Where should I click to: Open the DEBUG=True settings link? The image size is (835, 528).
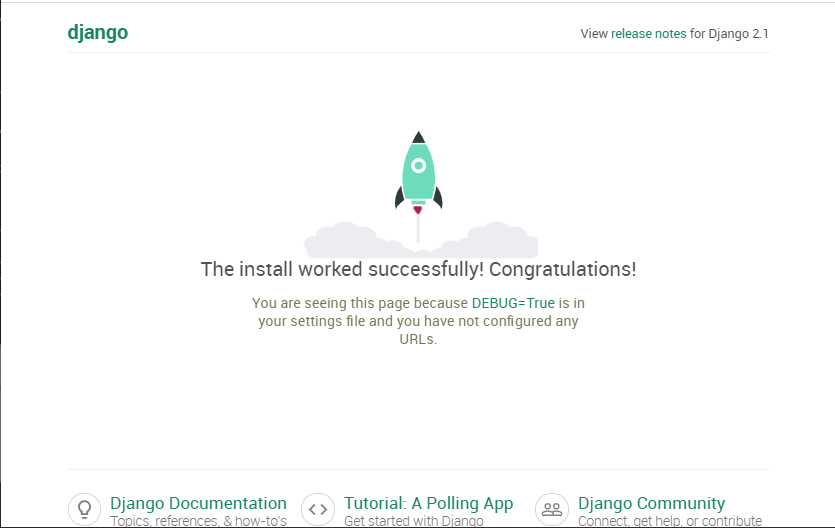513,303
